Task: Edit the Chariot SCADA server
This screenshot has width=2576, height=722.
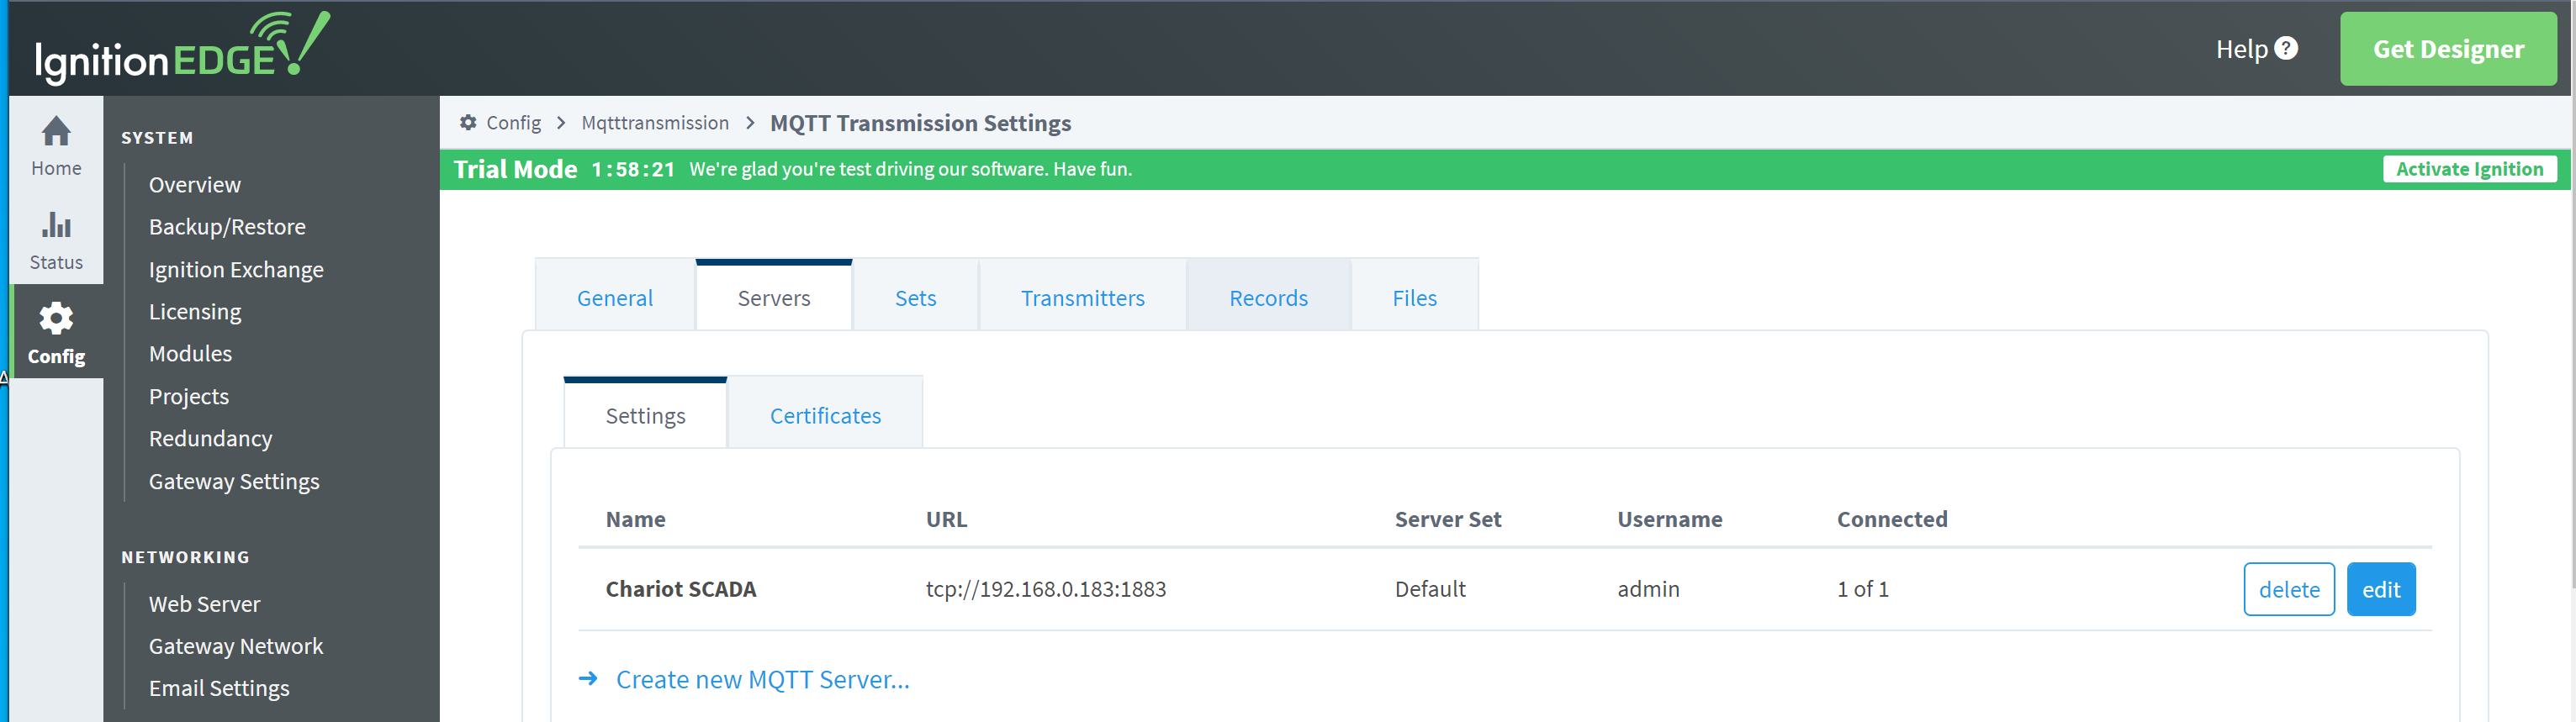Action: [x=2381, y=589]
